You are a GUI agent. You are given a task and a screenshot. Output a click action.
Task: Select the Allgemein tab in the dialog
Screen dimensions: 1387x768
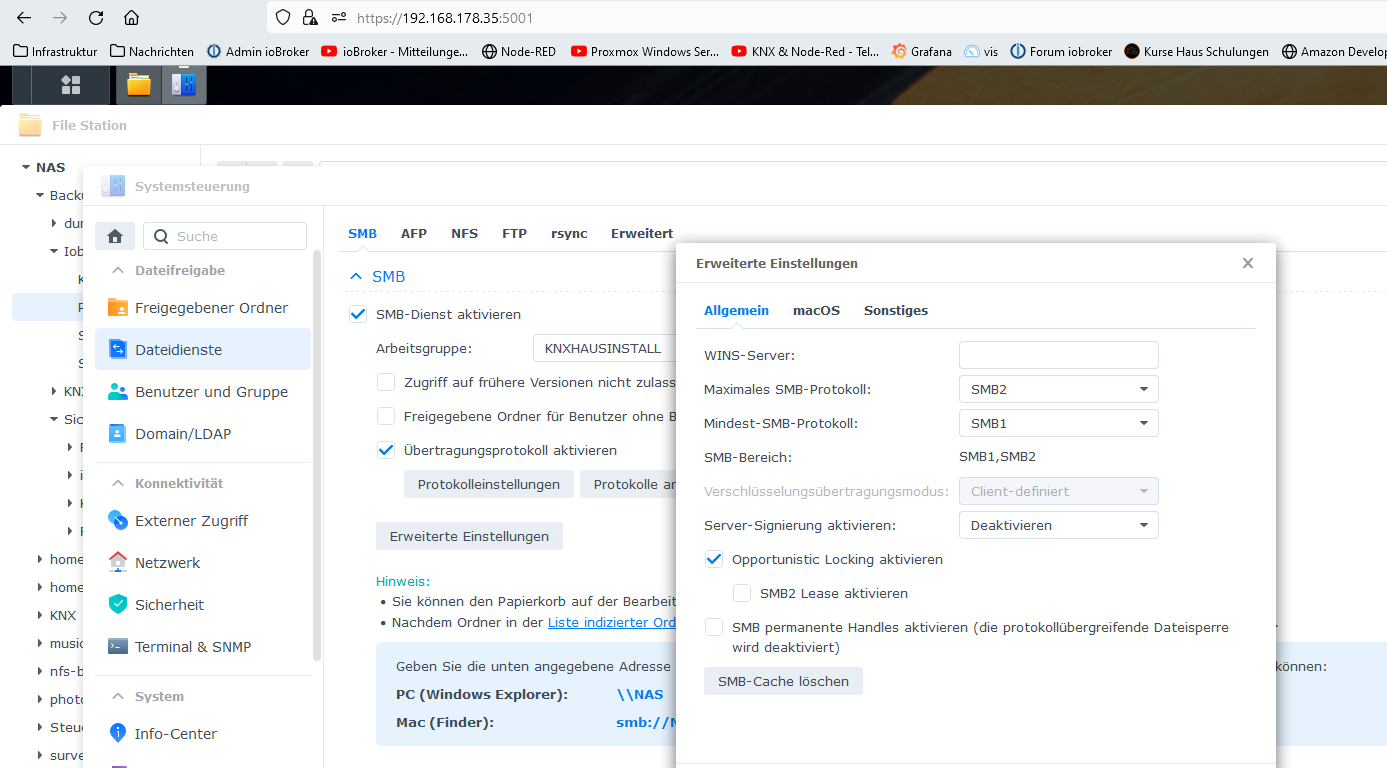coord(736,310)
